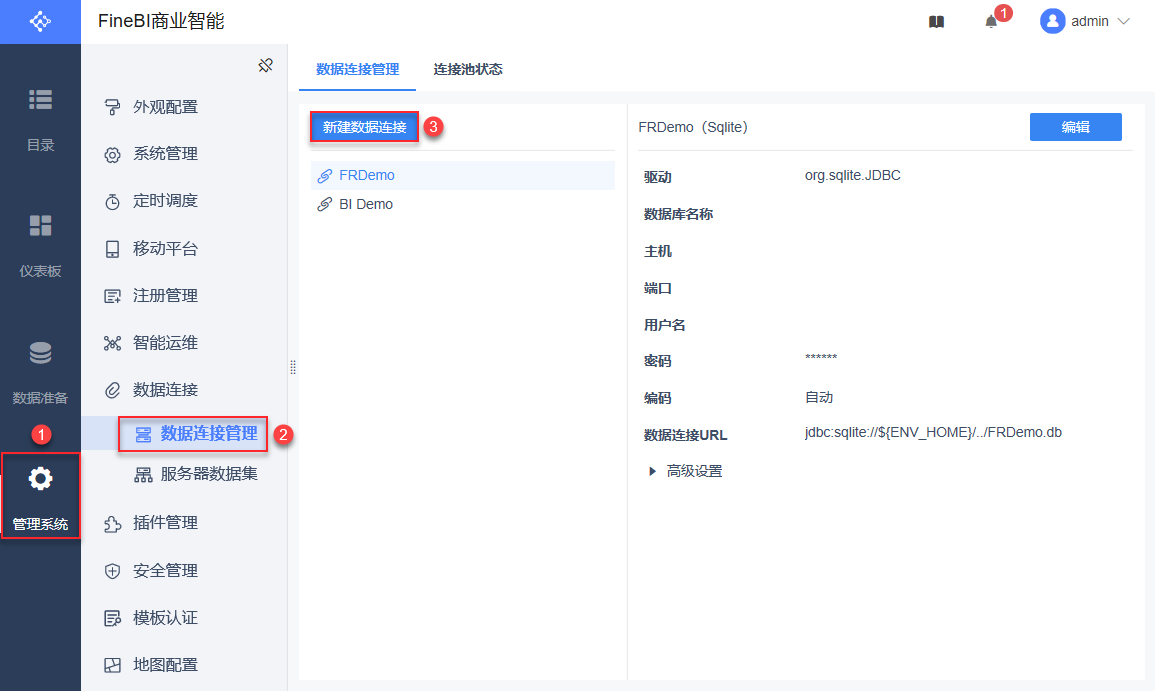This screenshot has width=1155, height=691.
Task: Click the FineBI商业智能 header title
Action: click(x=161, y=21)
